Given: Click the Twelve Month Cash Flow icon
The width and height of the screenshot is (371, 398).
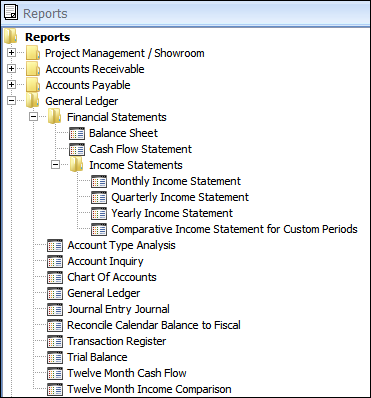Looking at the screenshot, I should (55, 373).
